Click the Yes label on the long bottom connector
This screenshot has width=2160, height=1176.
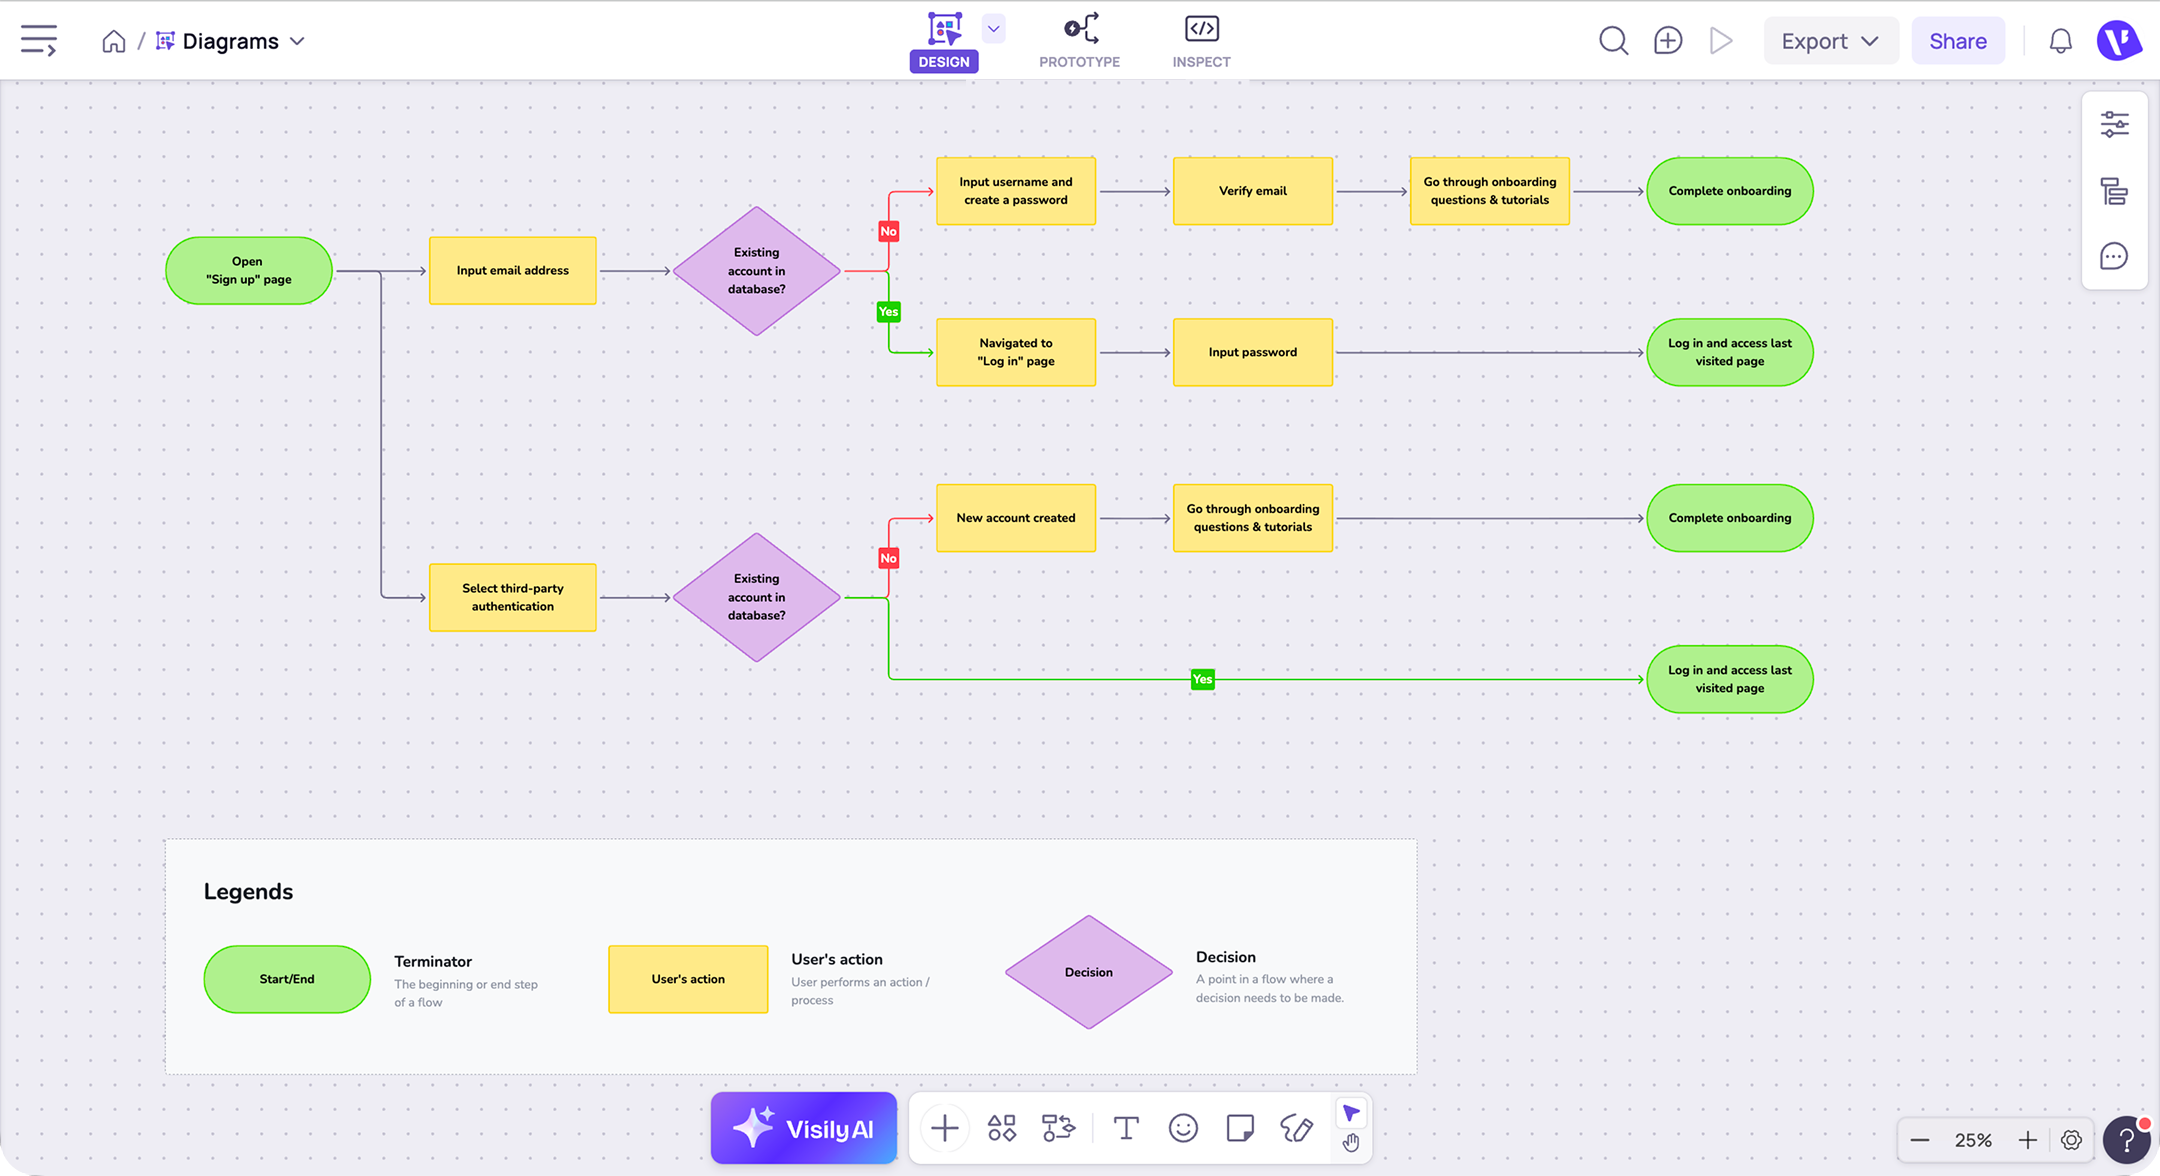tap(1203, 679)
